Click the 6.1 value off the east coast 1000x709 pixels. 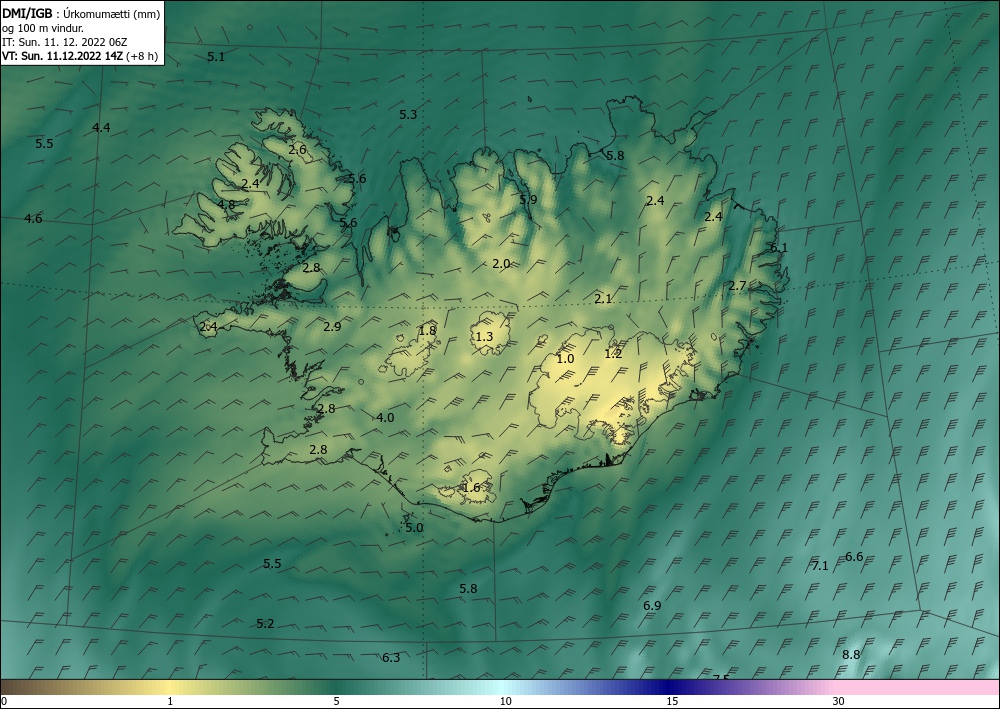tap(779, 247)
